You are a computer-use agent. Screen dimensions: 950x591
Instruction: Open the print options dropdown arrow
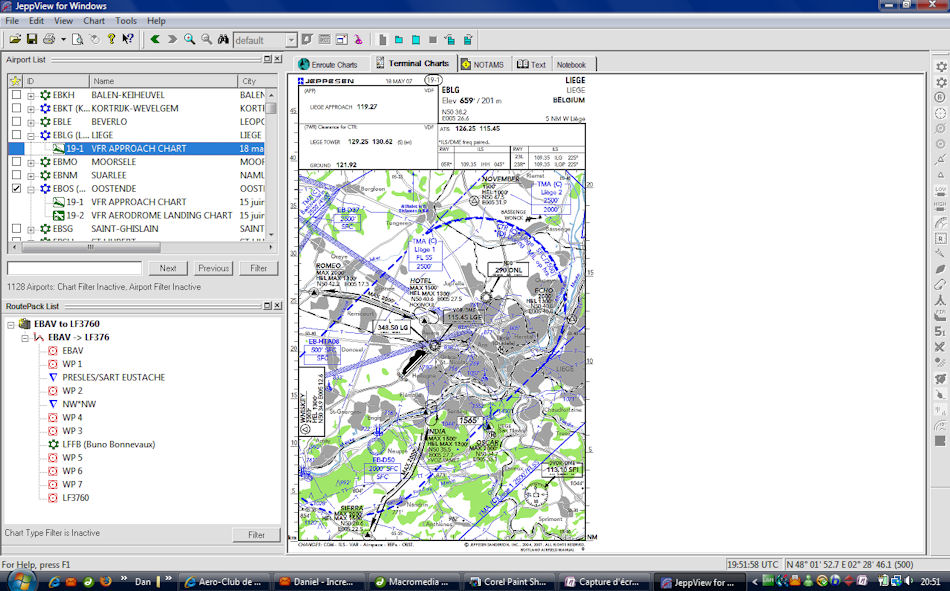pyautogui.click(x=63, y=40)
